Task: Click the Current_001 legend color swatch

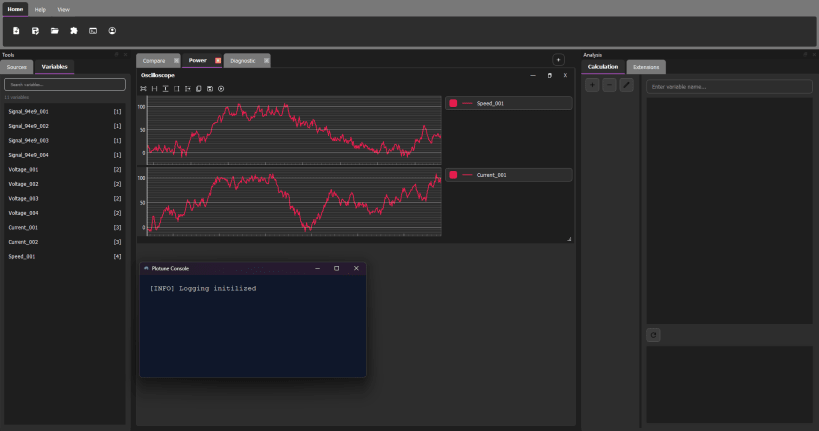Action: point(453,175)
